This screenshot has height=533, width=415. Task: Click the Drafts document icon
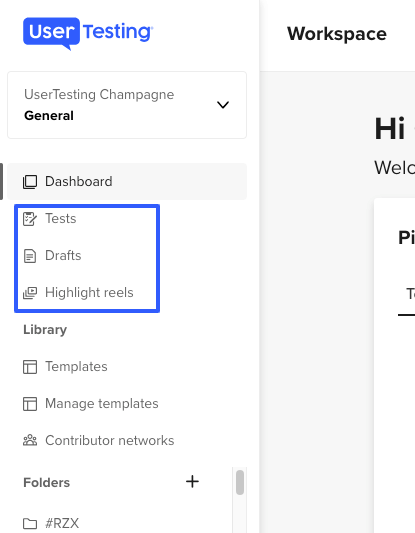click(30, 256)
